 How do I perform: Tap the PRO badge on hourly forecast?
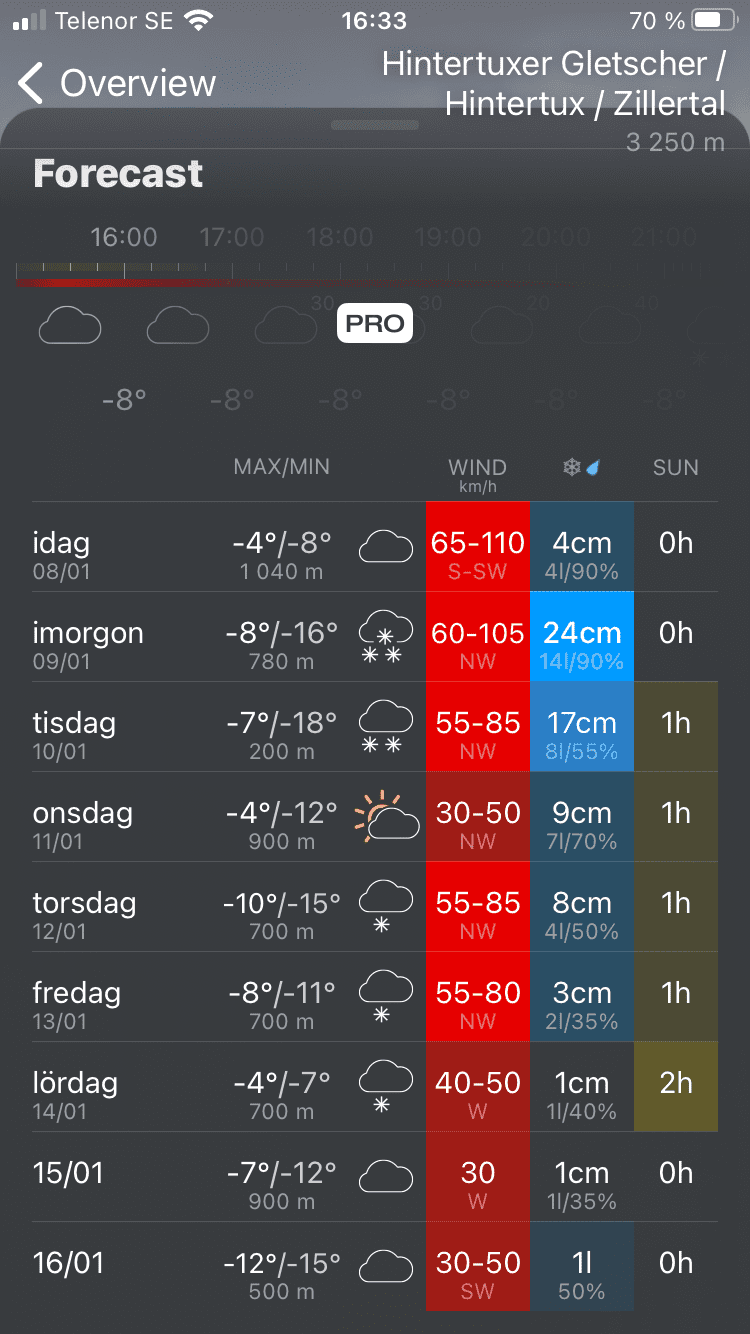click(x=375, y=323)
